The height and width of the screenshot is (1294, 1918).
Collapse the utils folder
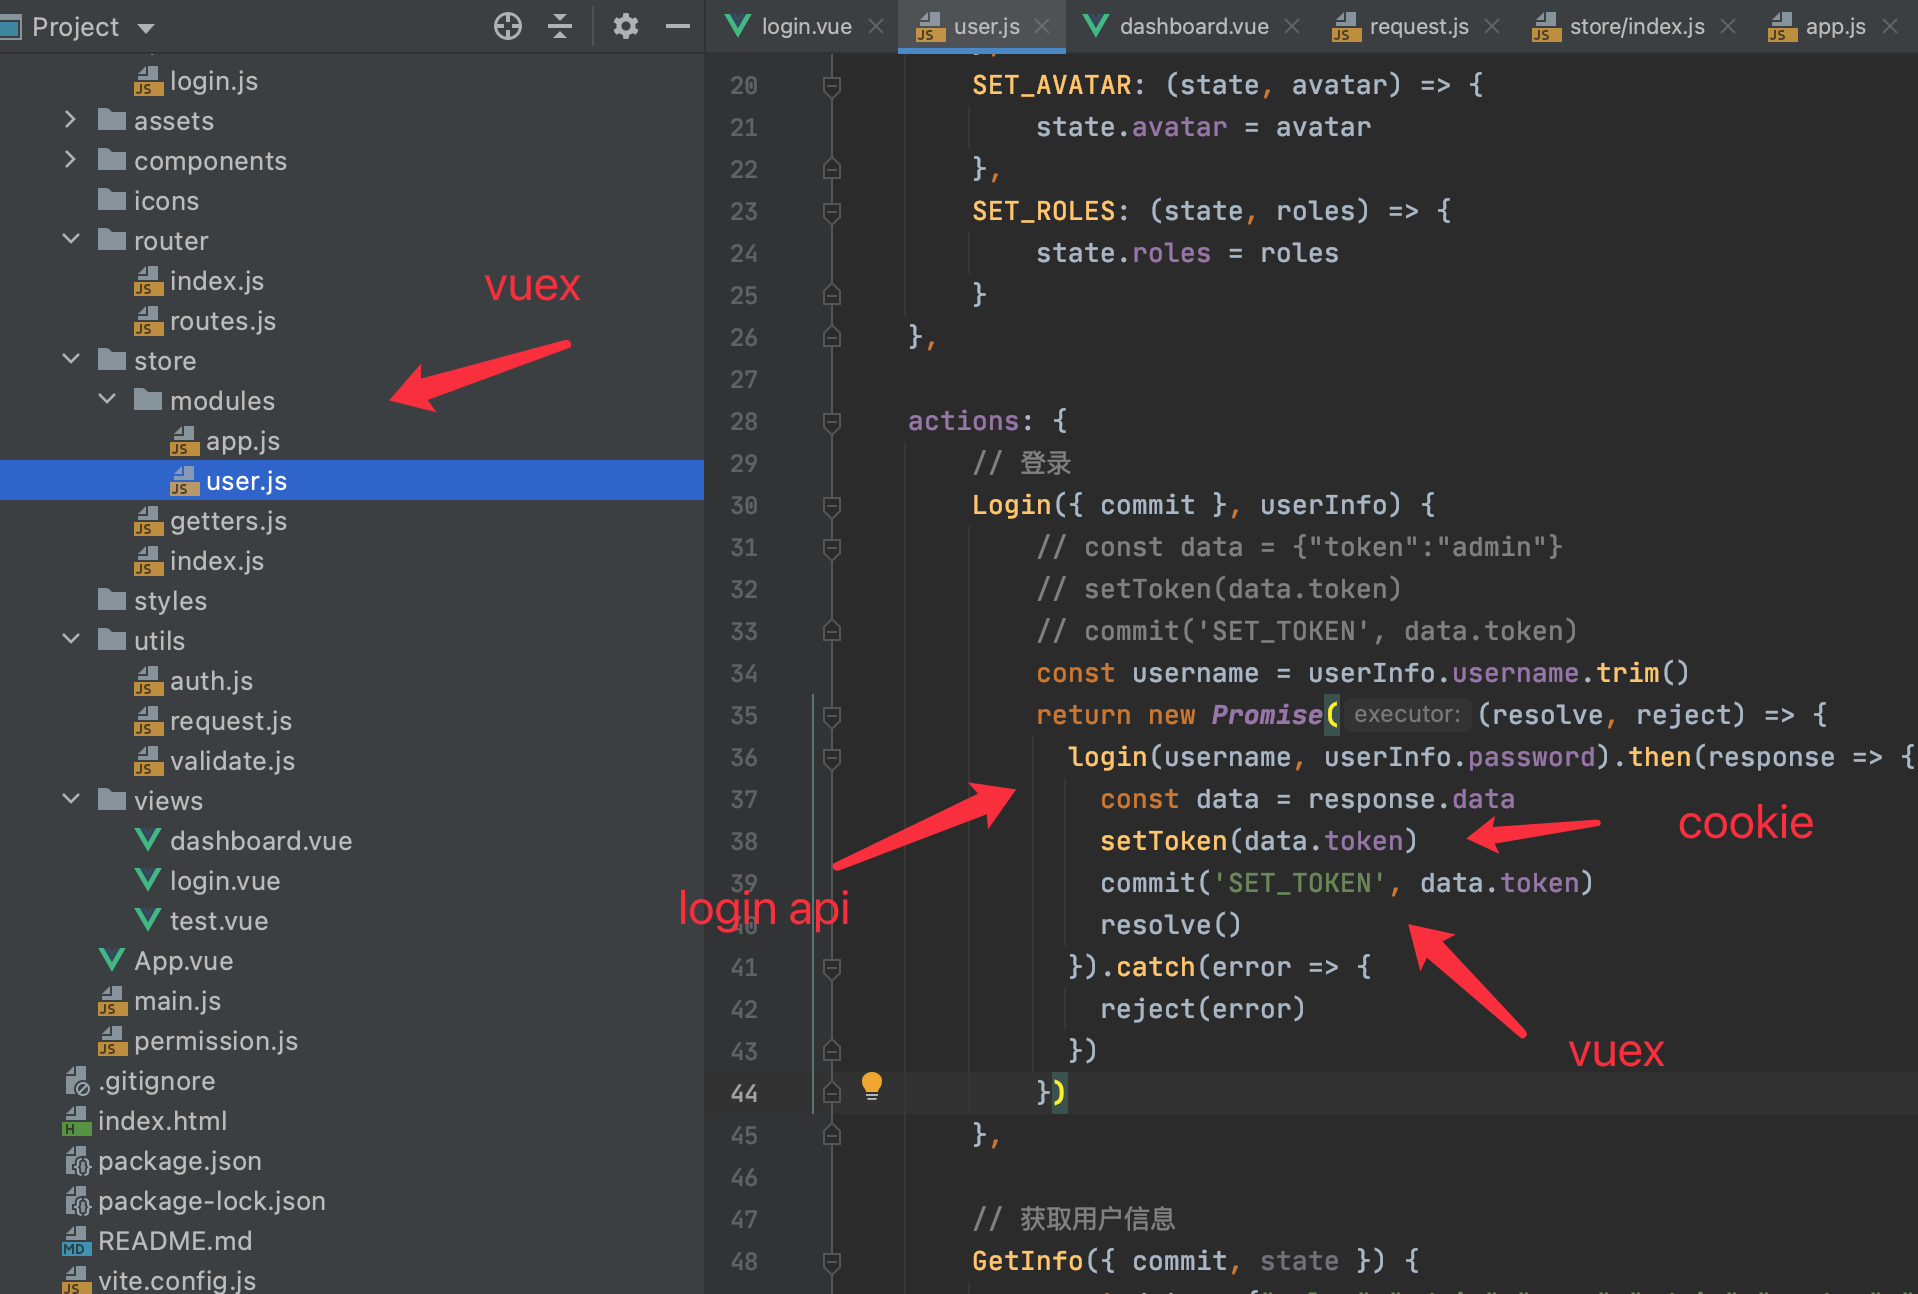pos(70,640)
